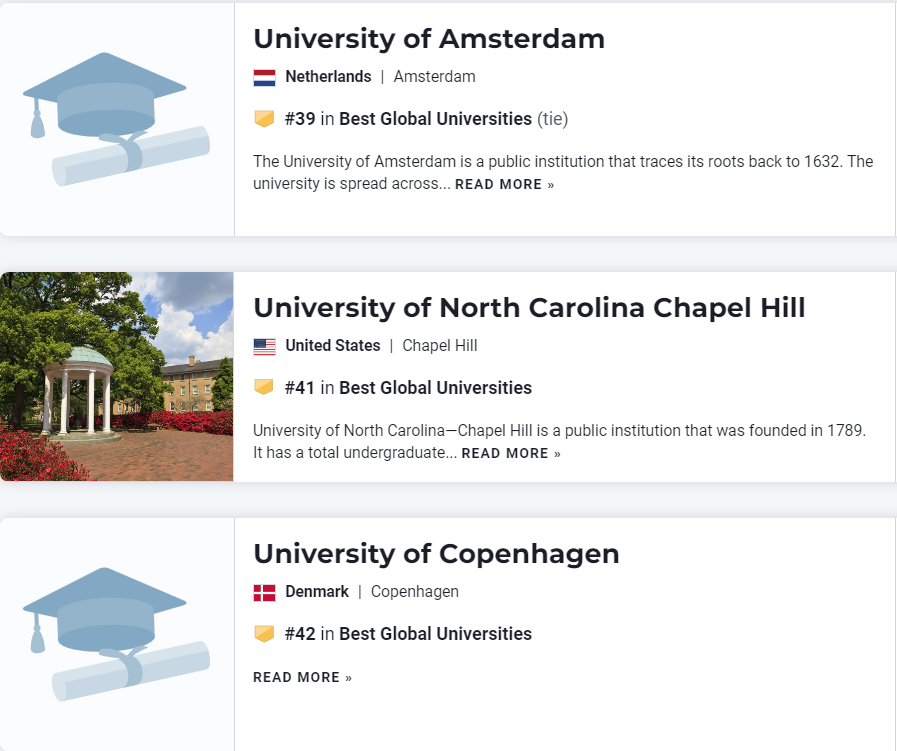Open the University of Copenhagen title link

click(x=436, y=554)
